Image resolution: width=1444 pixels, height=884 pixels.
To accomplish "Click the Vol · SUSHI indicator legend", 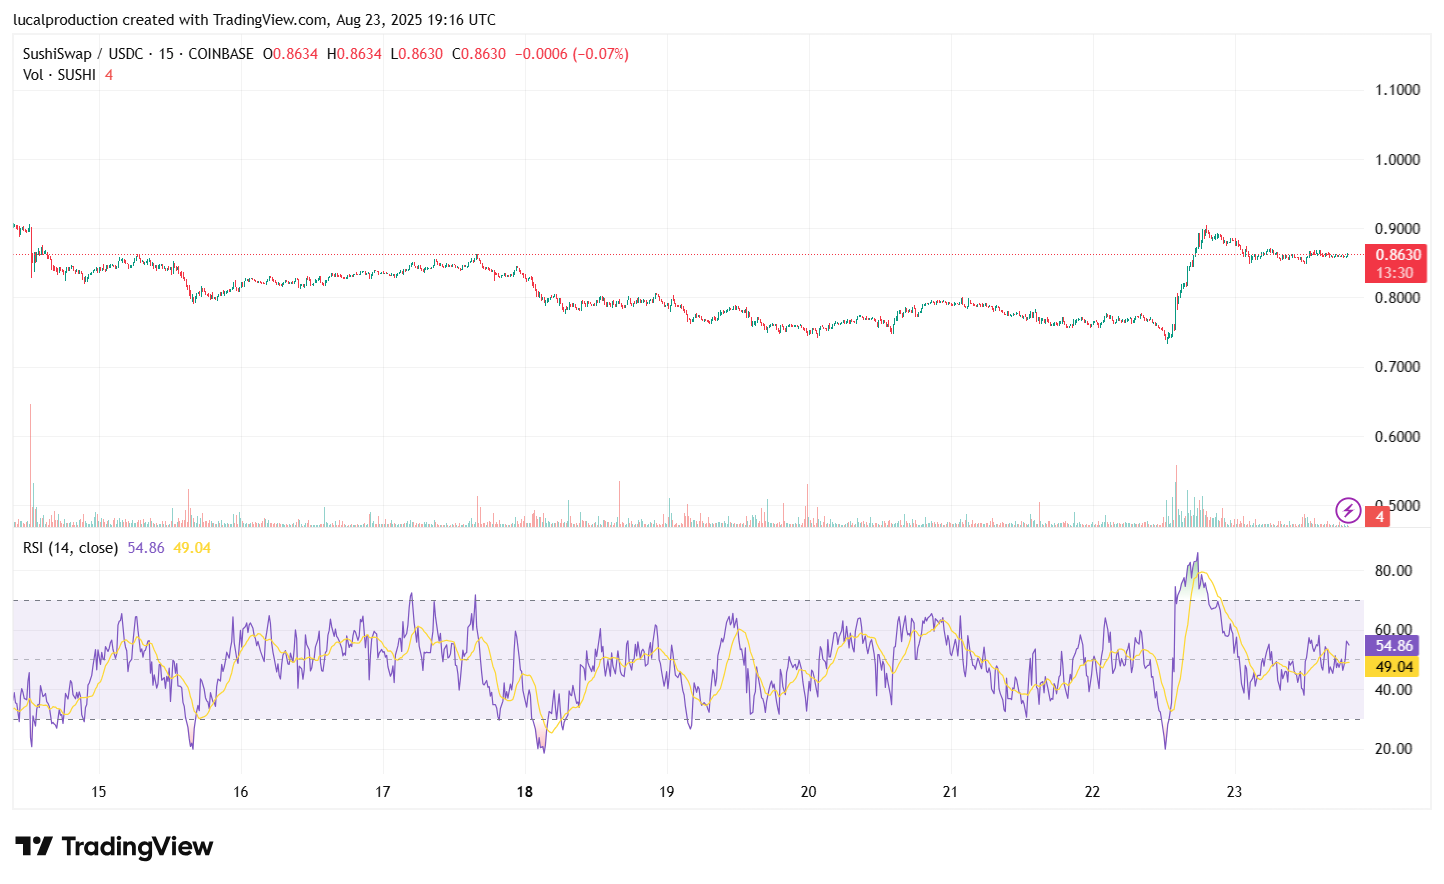I will (59, 75).
